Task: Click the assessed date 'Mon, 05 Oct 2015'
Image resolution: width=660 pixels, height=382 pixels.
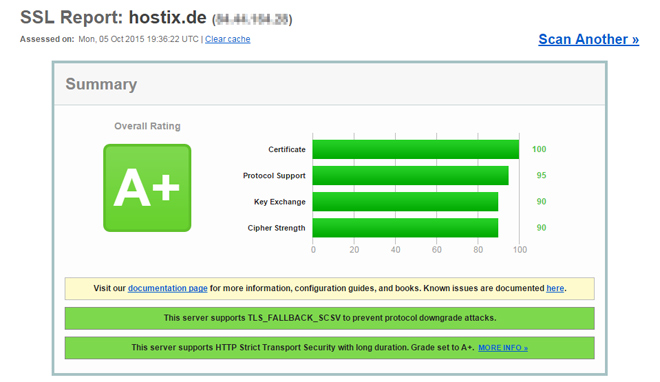Action: (112, 39)
